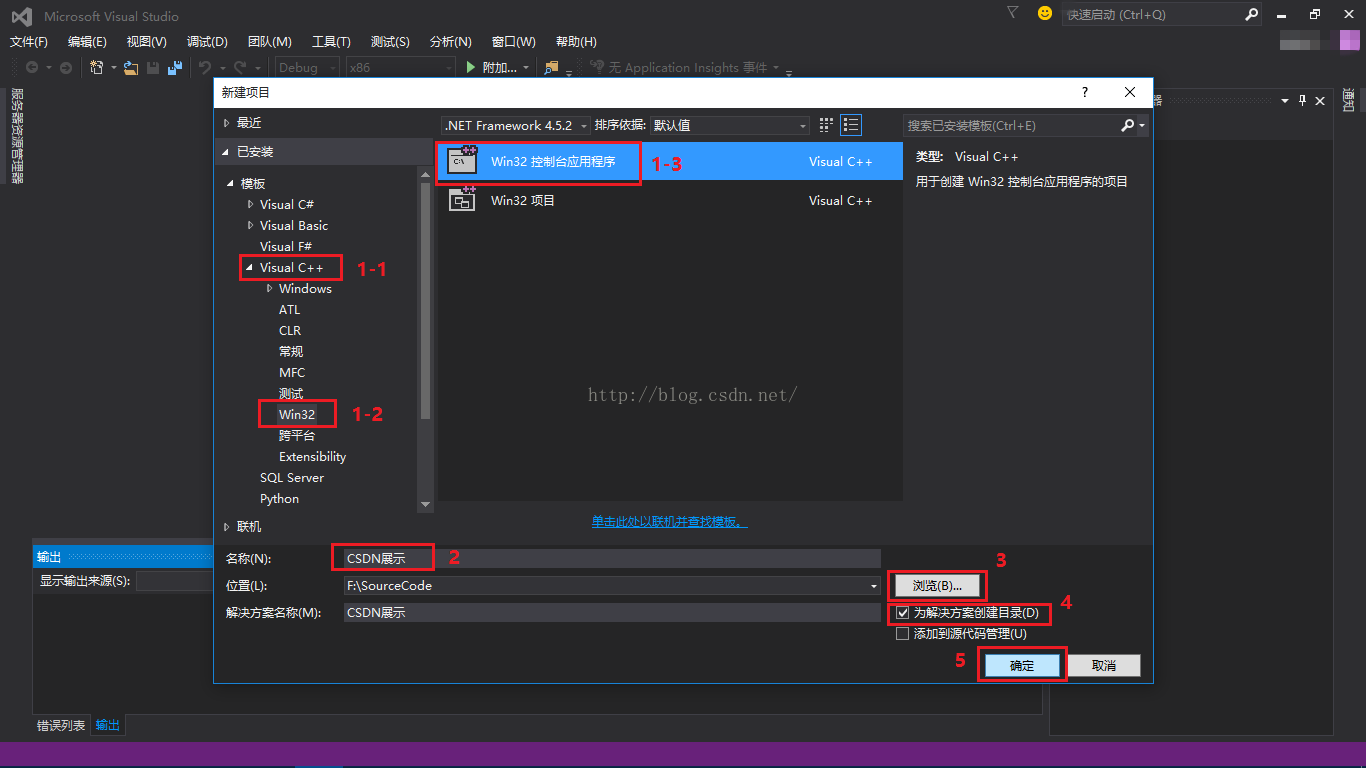
Task: Switch to the 输出 bottom tab
Action: (x=108, y=725)
